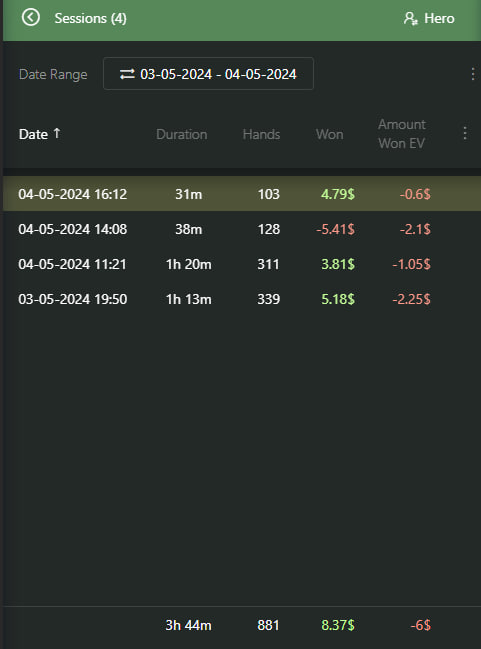Viewport: 481px width, 649px height.
Task: Open the date range picker 03-05-2024 - 04-05-2024
Action: coord(208,74)
